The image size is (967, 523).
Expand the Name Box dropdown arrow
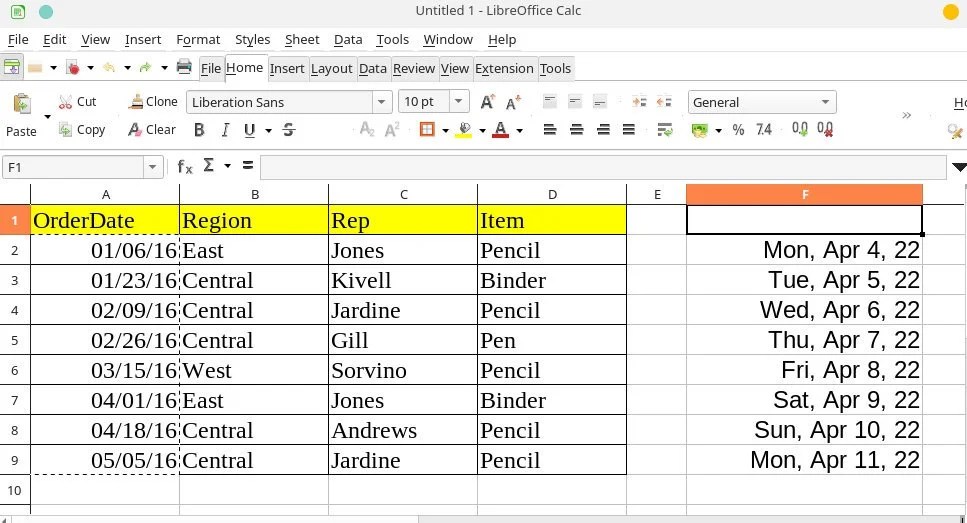click(x=152, y=167)
